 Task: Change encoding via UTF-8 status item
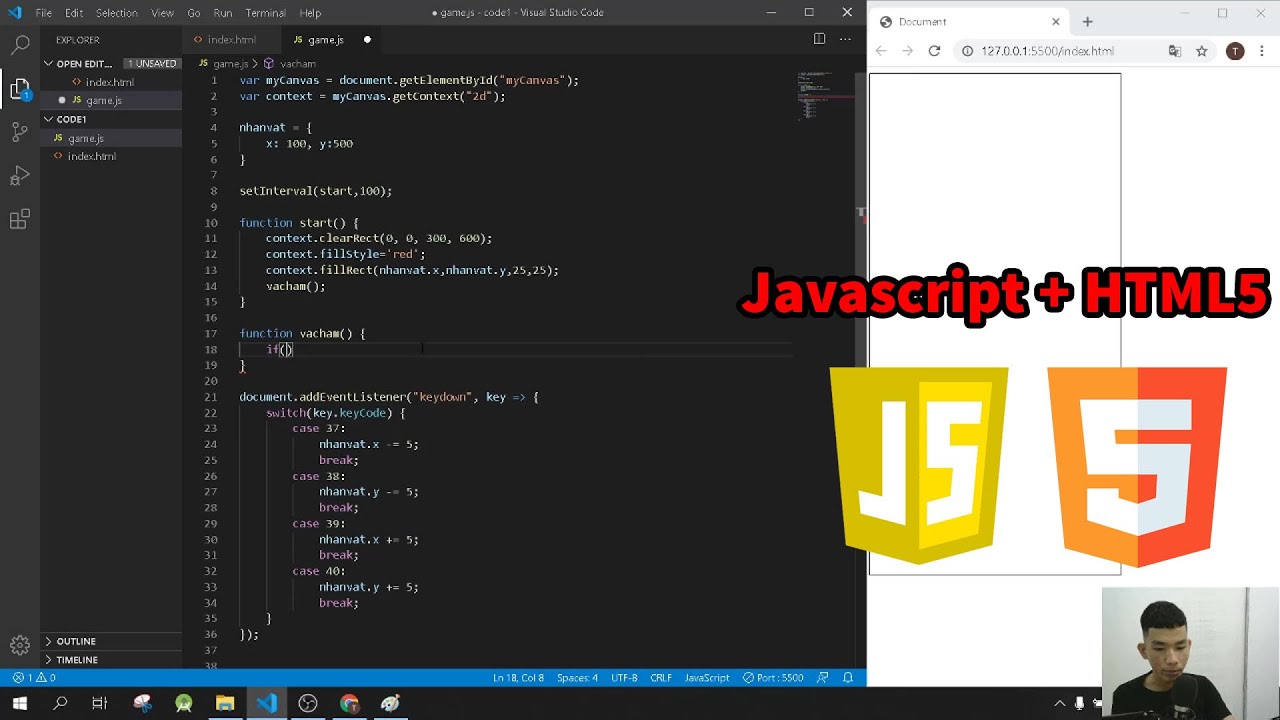coord(624,678)
